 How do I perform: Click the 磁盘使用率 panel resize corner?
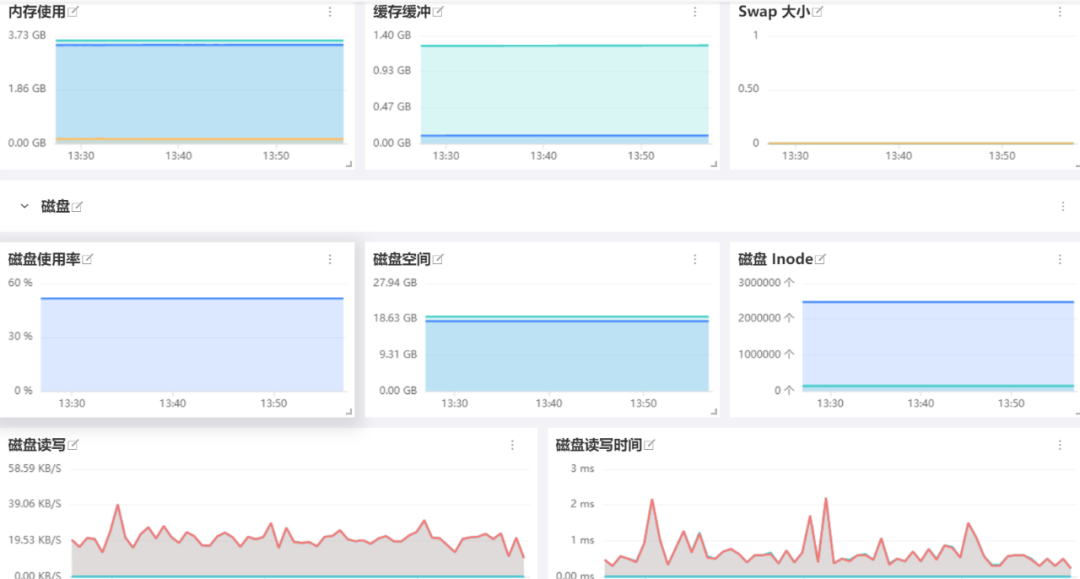point(349,412)
